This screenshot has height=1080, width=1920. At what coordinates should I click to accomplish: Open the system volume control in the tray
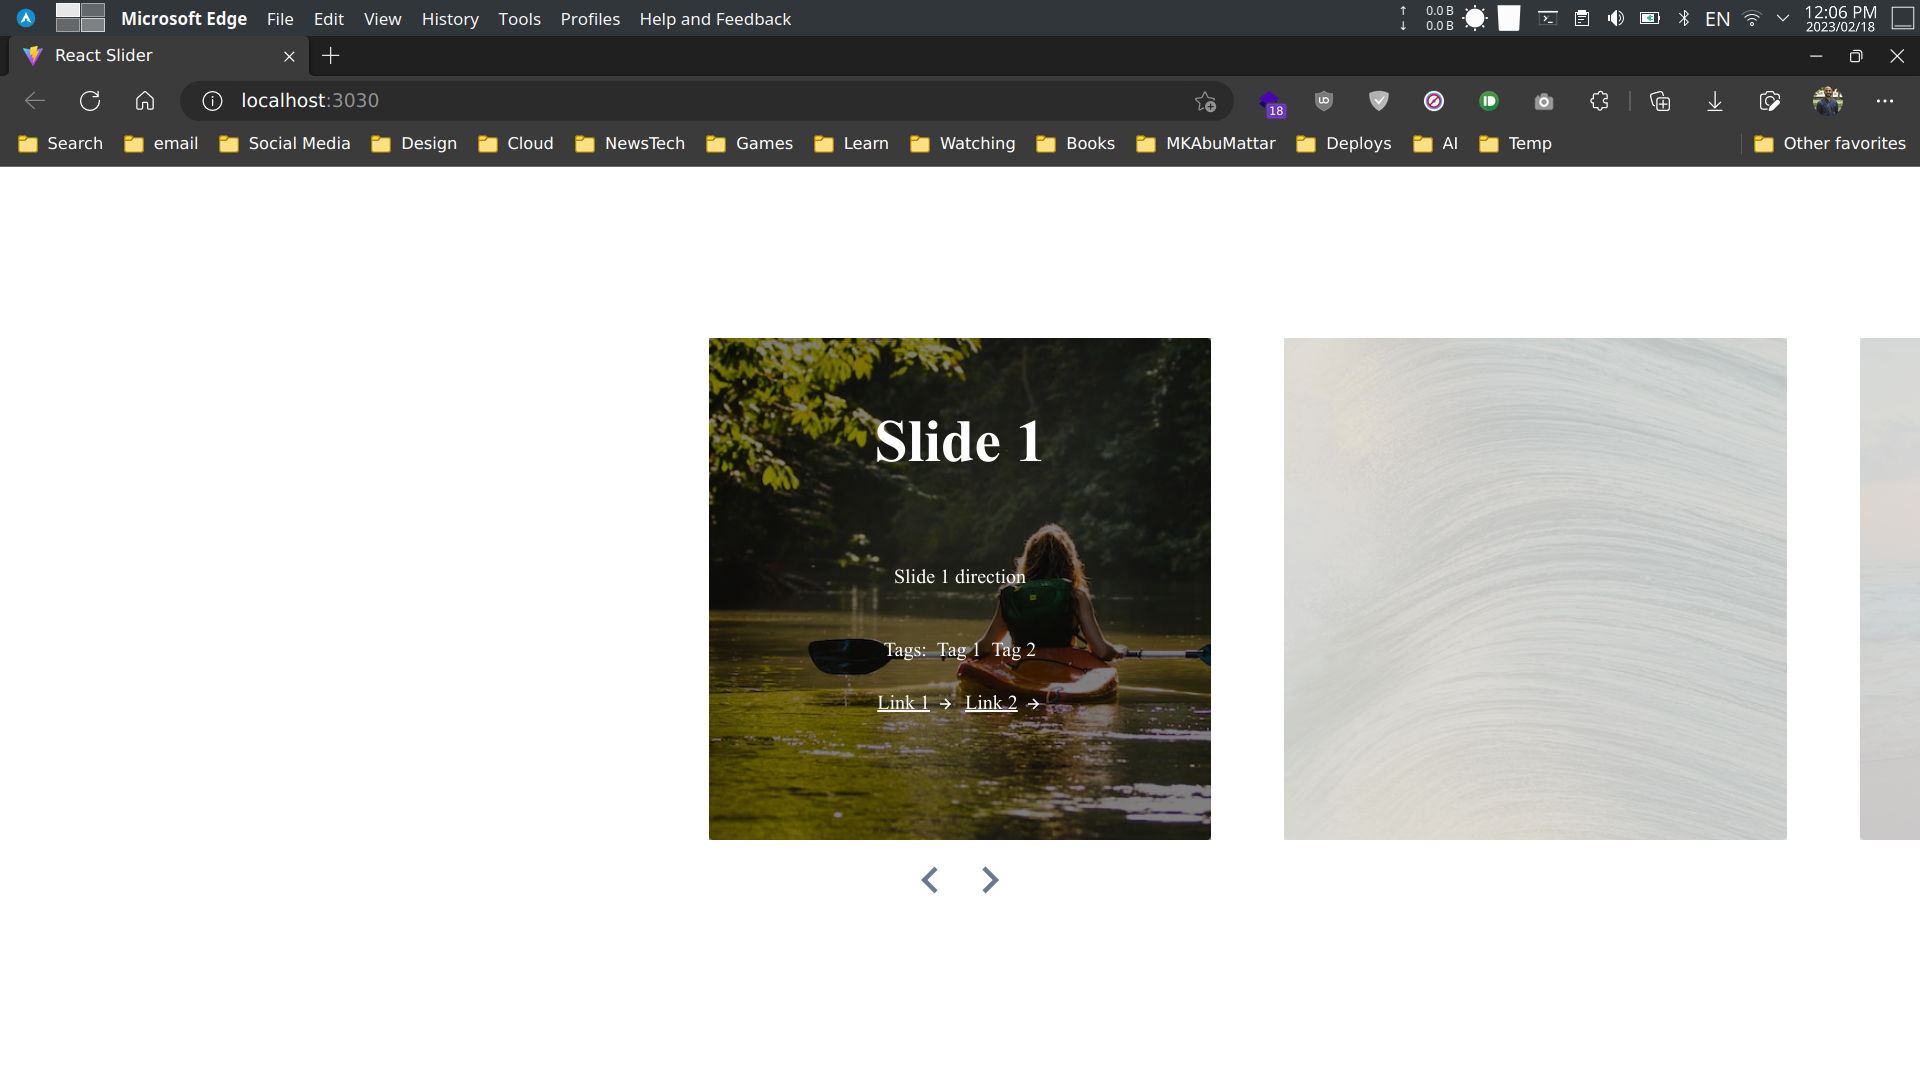coord(1615,18)
